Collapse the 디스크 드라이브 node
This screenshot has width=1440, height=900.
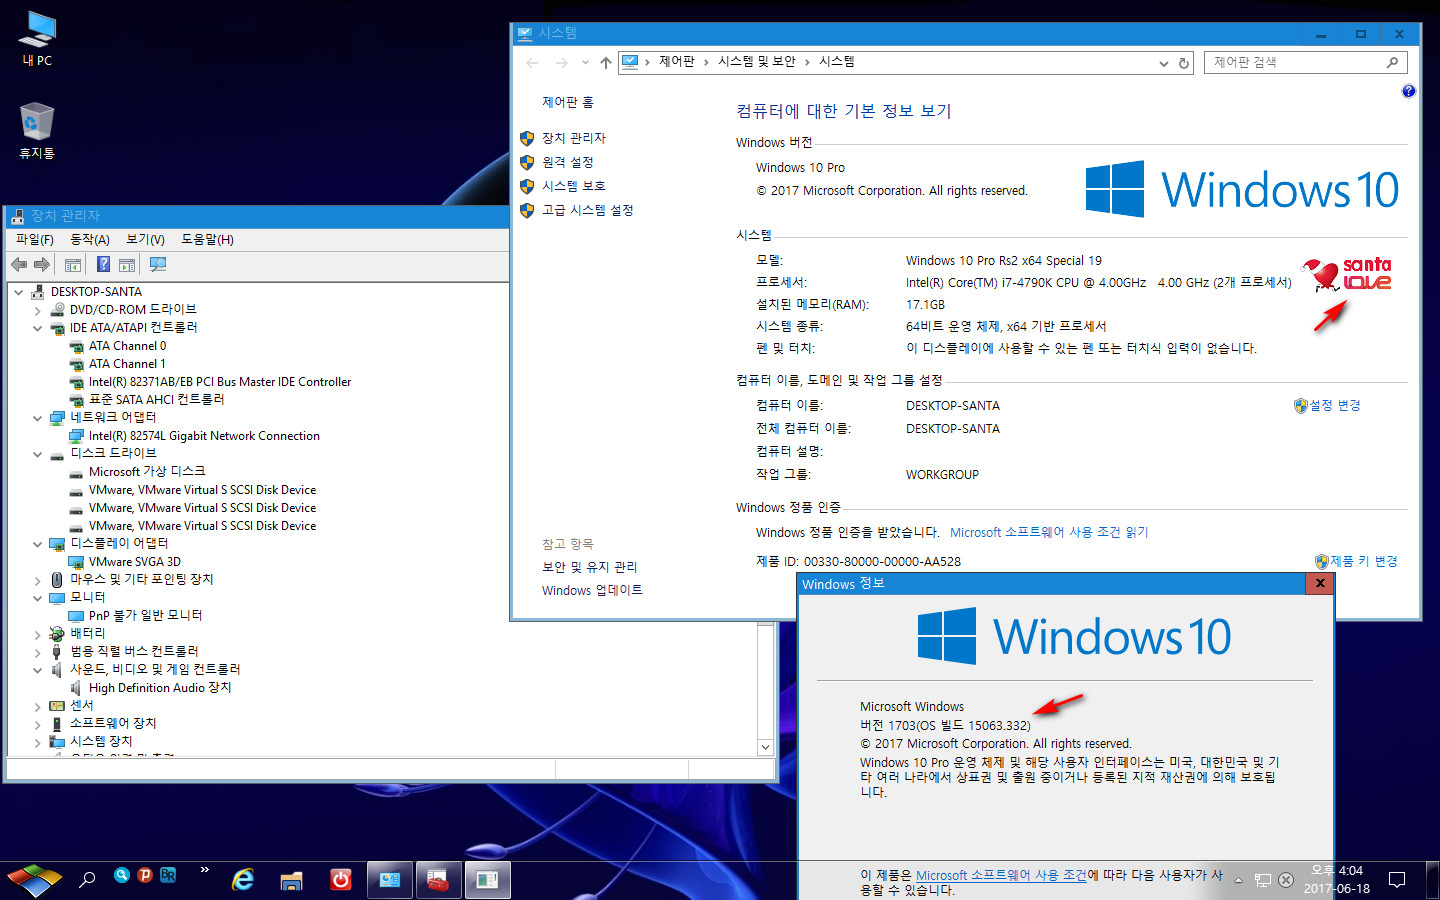[38, 454]
